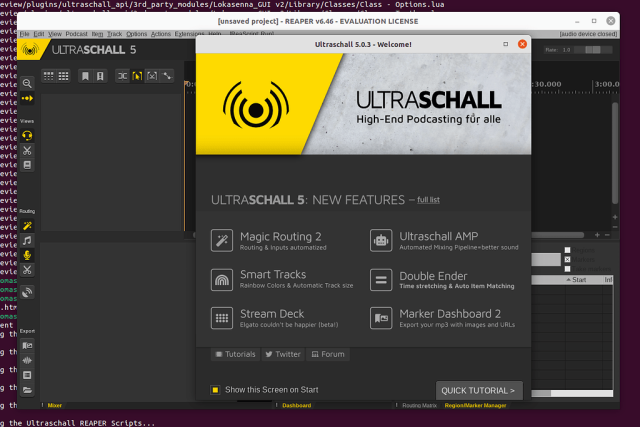
Task: Click the Forum button
Action: click(328, 354)
